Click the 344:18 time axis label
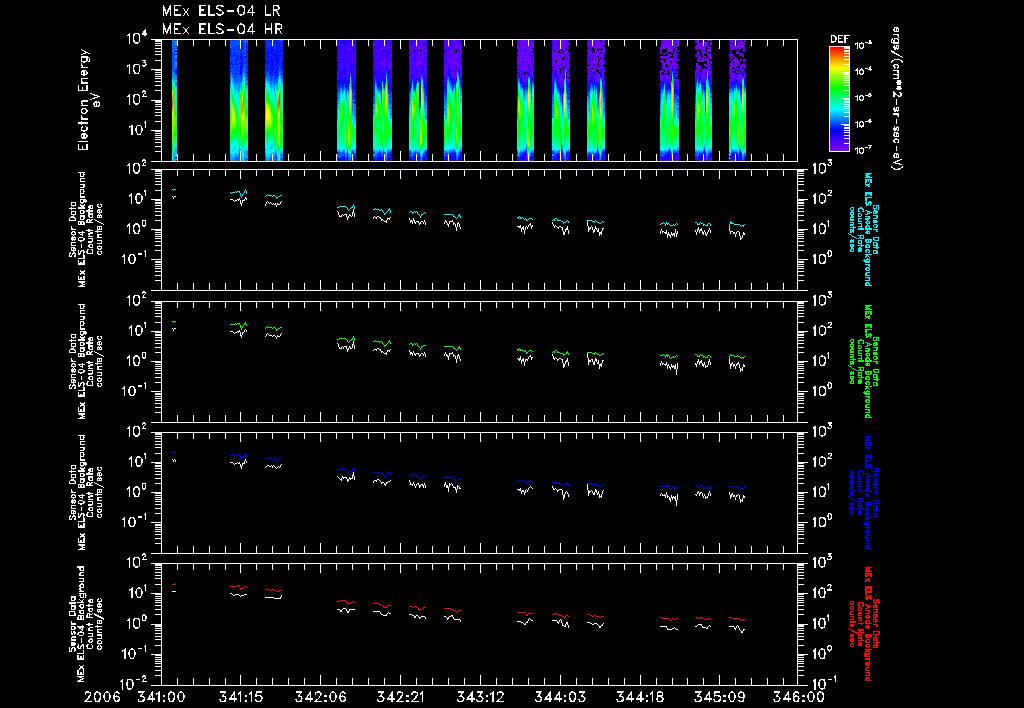 [639, 697]
